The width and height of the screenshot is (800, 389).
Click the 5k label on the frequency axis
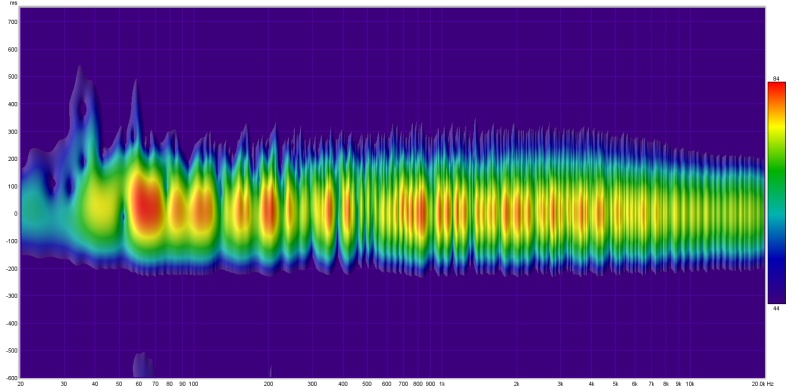[615, 383]
